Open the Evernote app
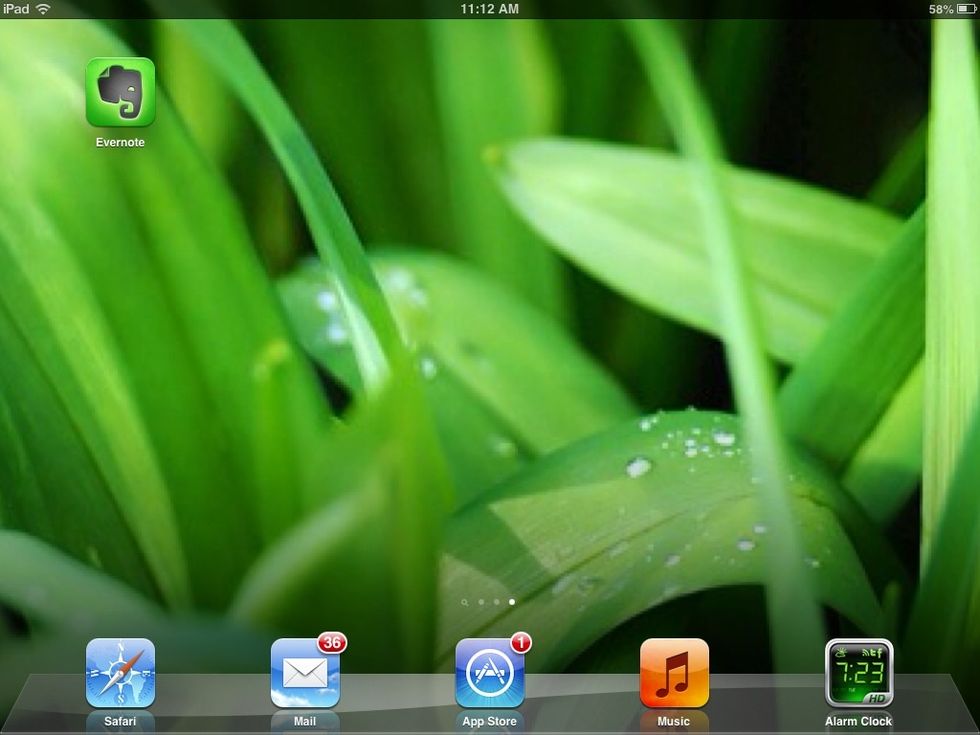 (120, 92)
